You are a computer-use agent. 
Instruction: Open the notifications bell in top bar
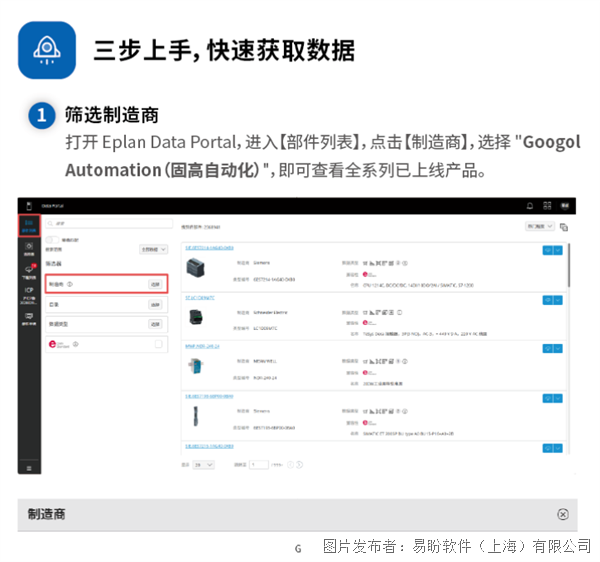pyautogui.click(x=530, y=206)
